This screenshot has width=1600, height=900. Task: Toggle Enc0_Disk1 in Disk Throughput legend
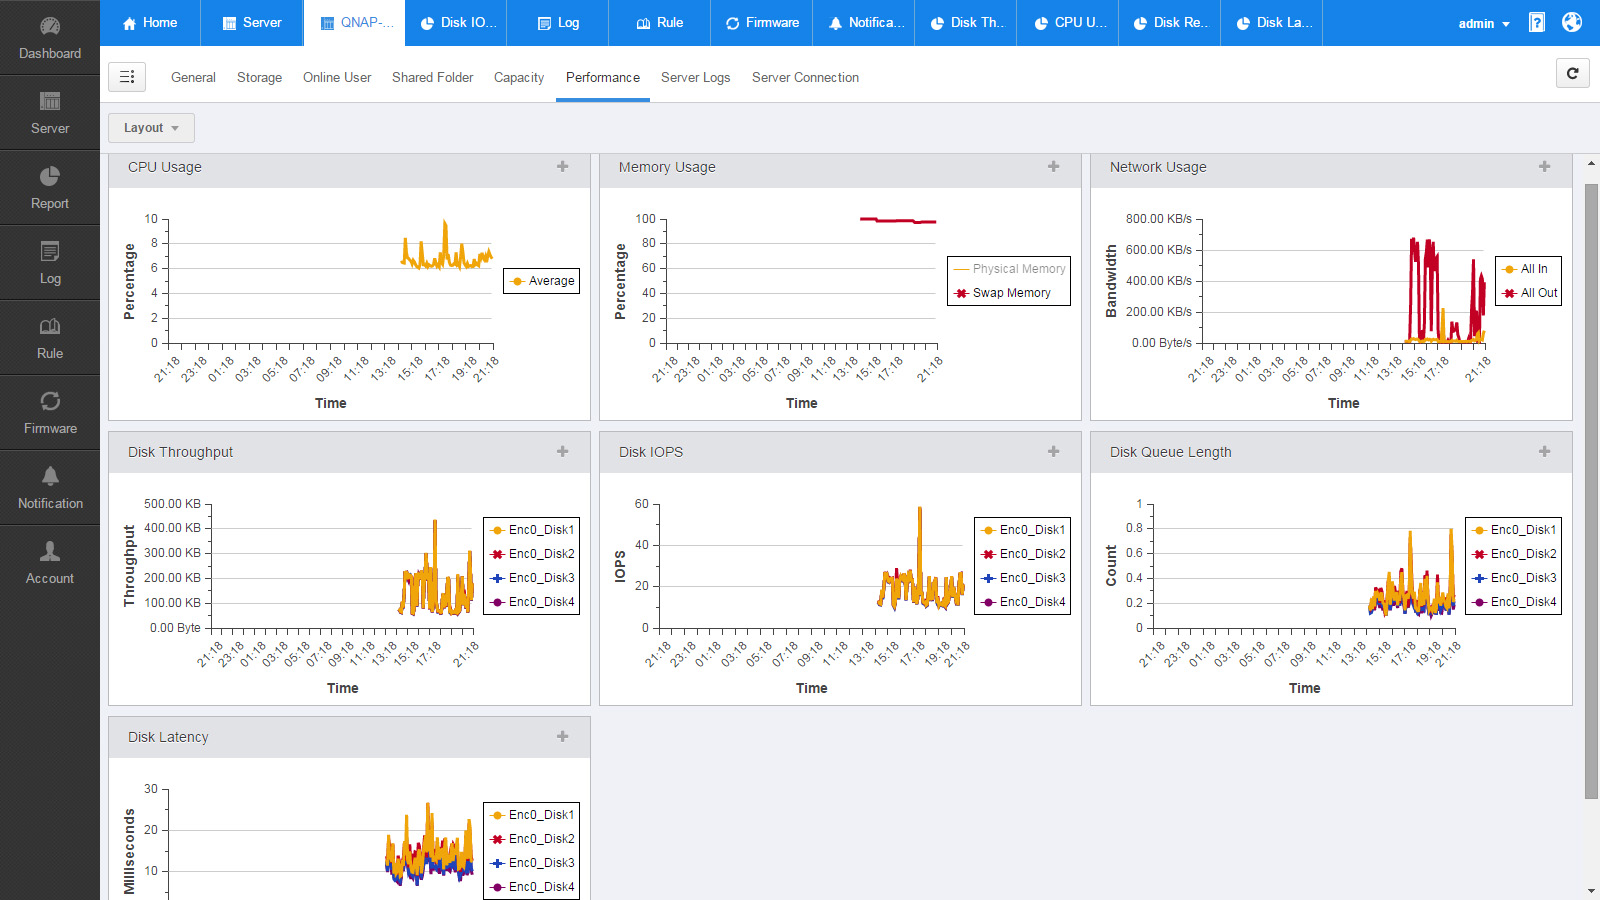[532, 530]
